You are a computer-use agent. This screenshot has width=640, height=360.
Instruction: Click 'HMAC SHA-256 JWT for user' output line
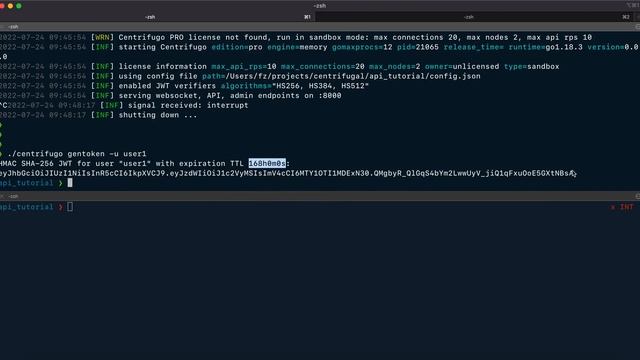[x=144, y=163]
